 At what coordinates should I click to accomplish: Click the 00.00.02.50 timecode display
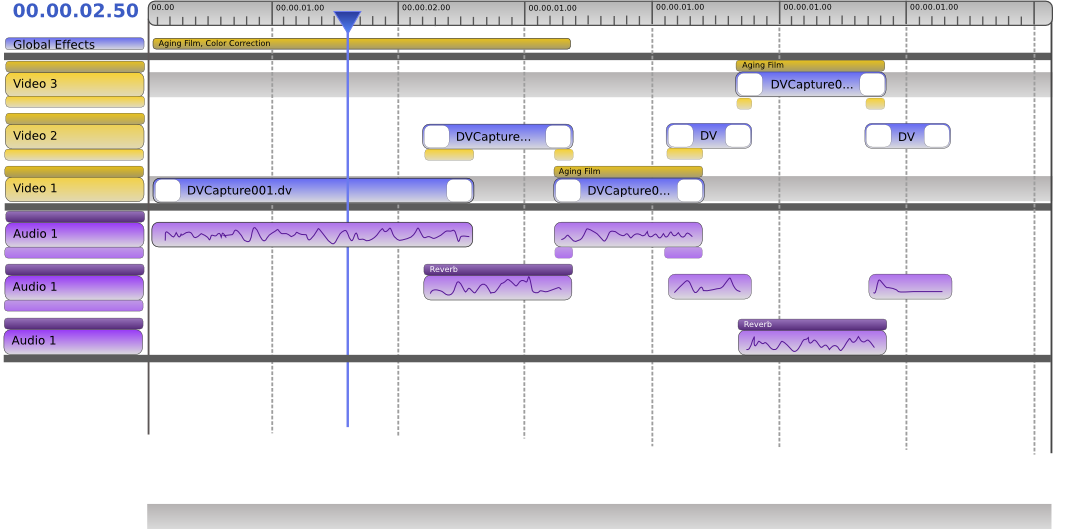(76, 12)
